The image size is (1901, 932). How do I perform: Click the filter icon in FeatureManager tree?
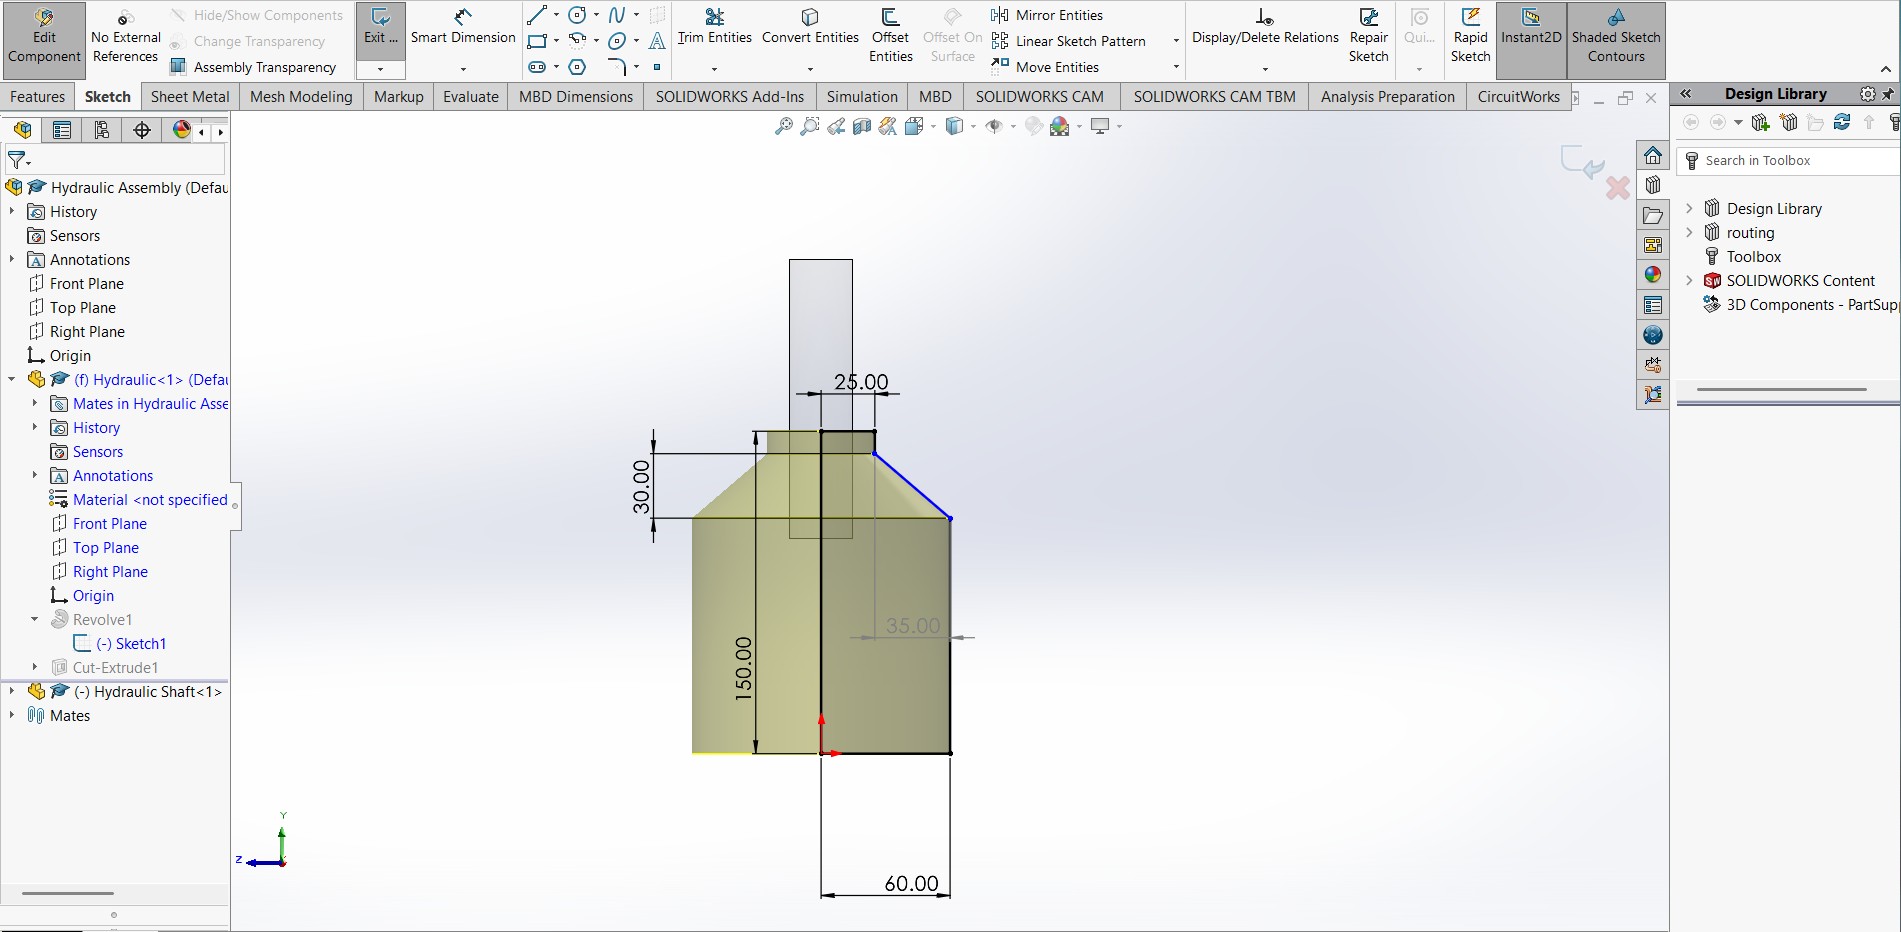coord(15,160)
